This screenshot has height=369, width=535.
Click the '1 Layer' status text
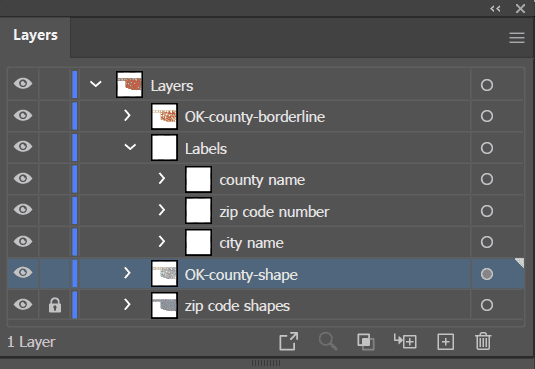[31, 342]
